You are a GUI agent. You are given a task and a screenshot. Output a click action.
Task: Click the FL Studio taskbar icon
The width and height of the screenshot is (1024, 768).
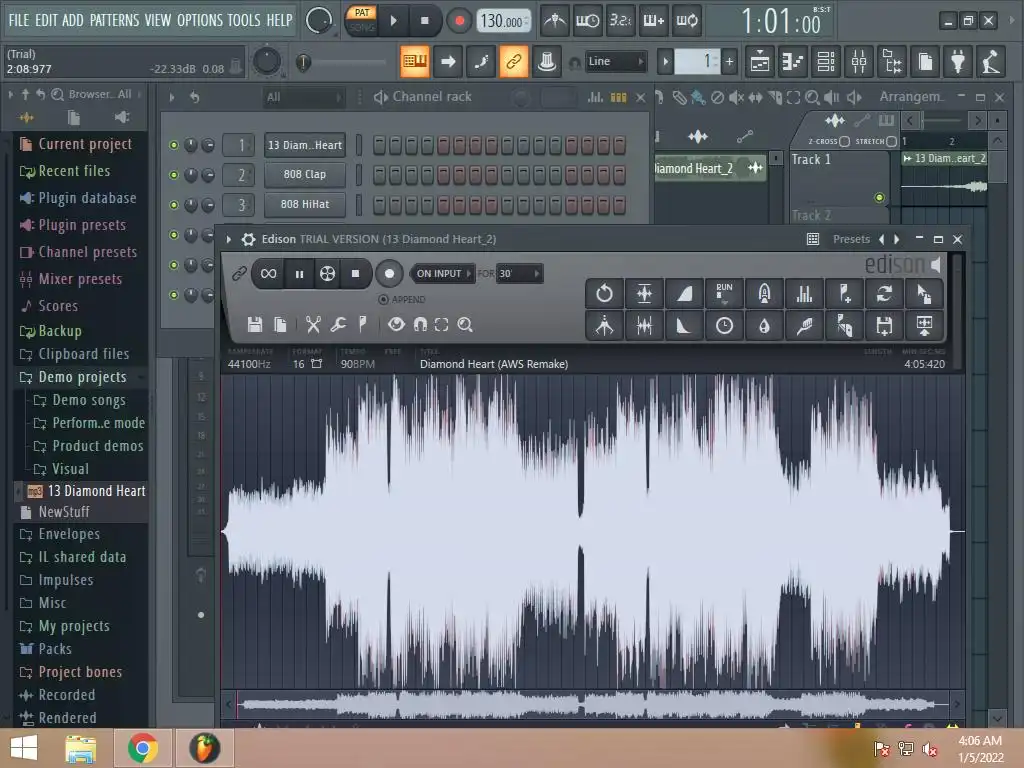204,748
